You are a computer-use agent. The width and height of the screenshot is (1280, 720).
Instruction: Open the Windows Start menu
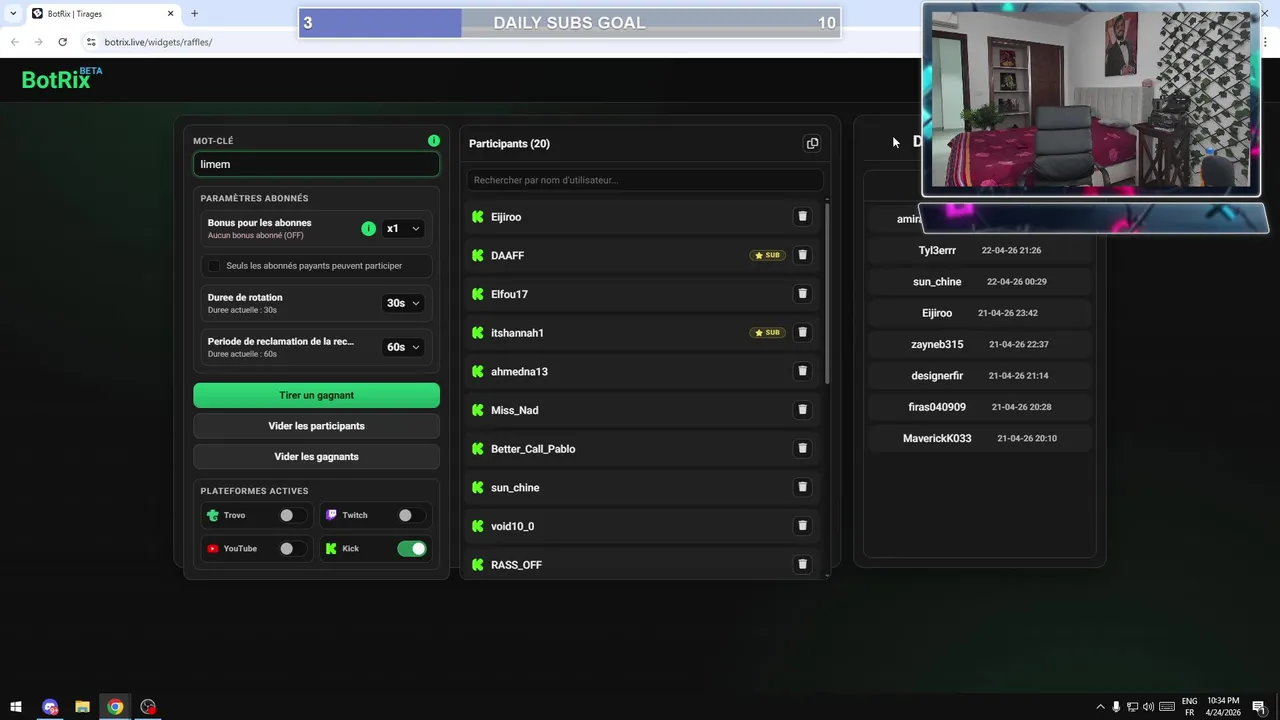point(16,707)
